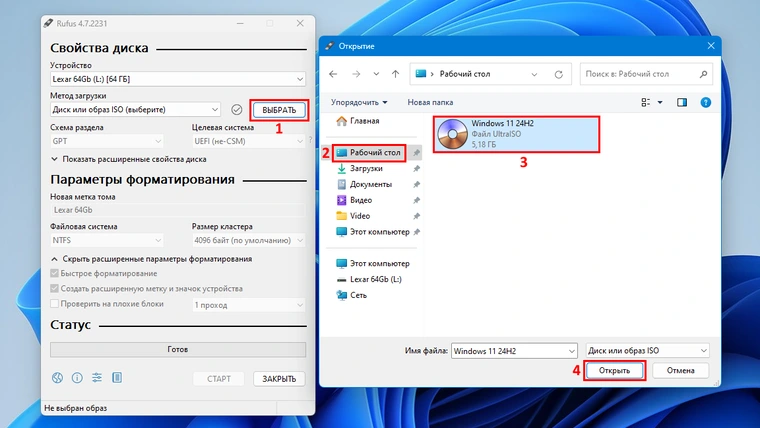Select the Windows 11 24H2 file
The height and width of the screenshot is (428, 760).
[517, 133]
